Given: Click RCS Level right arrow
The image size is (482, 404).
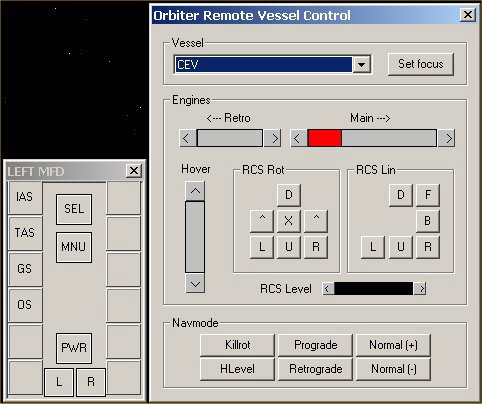Looking at the screenshot, I should [x=420, y=289].
